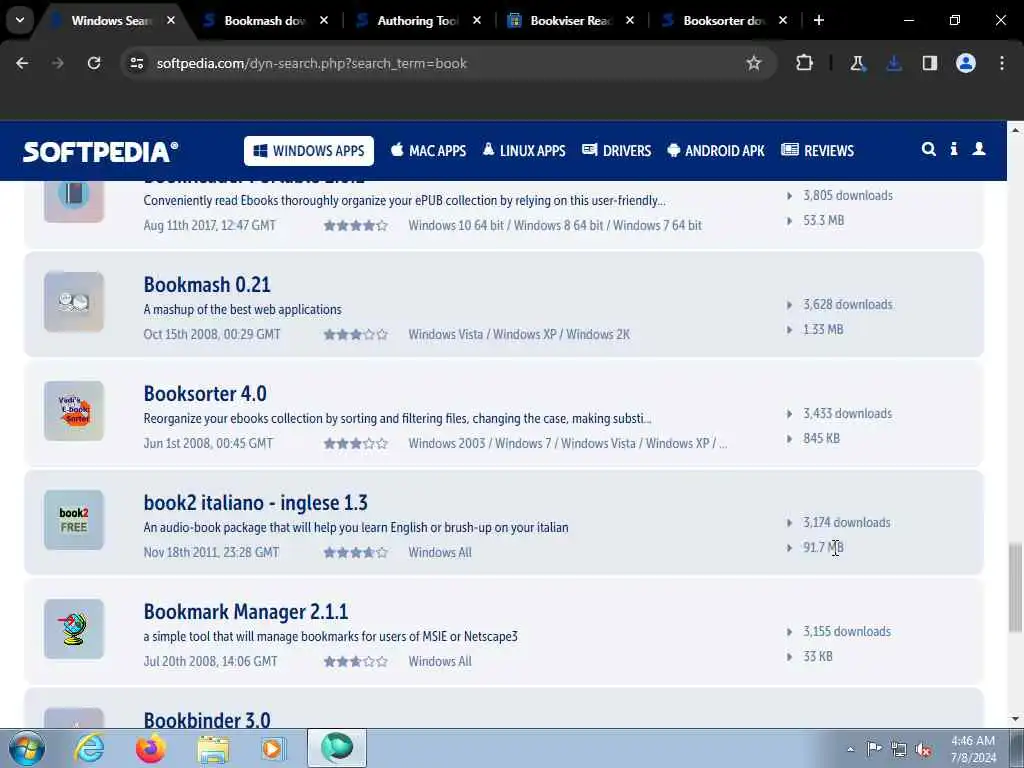
Task: Open the Windows Start button
Action: pos(27,748)
